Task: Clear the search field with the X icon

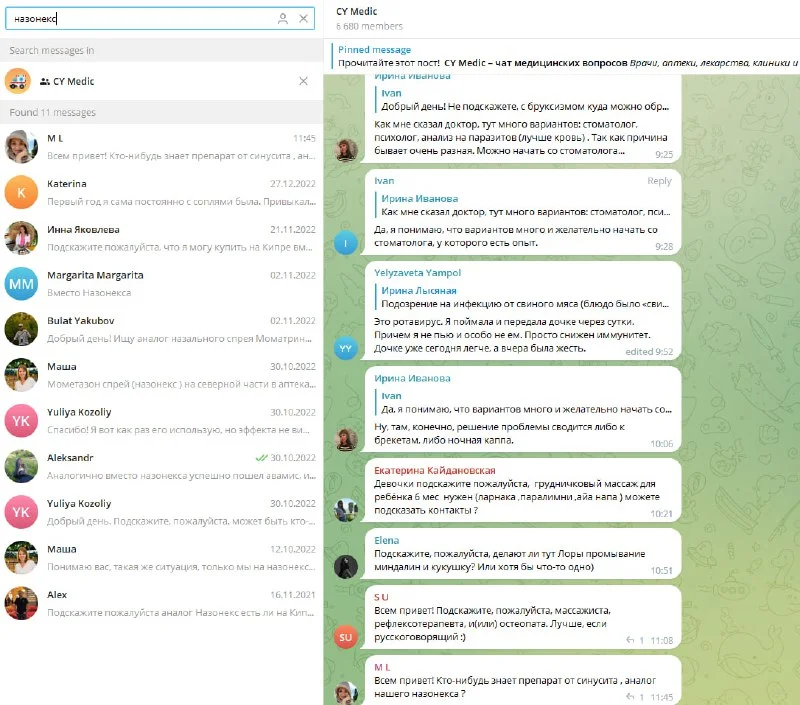Action: pos(303,18)
